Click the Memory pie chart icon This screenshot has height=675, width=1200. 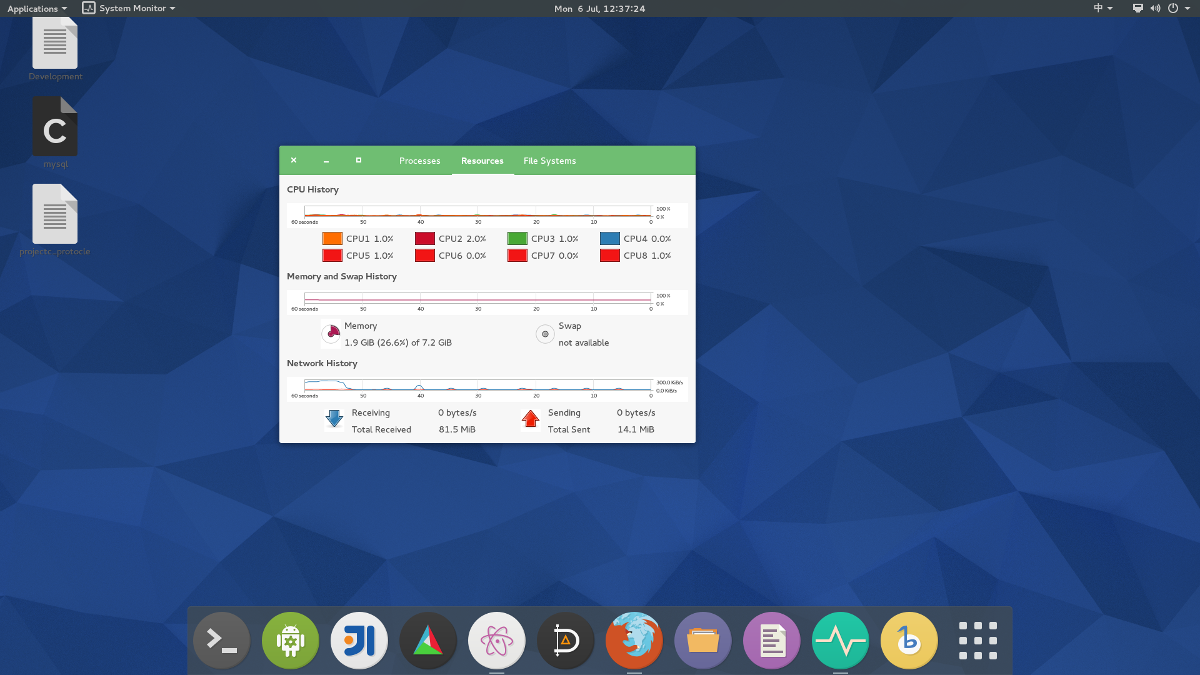coord(332,334)
